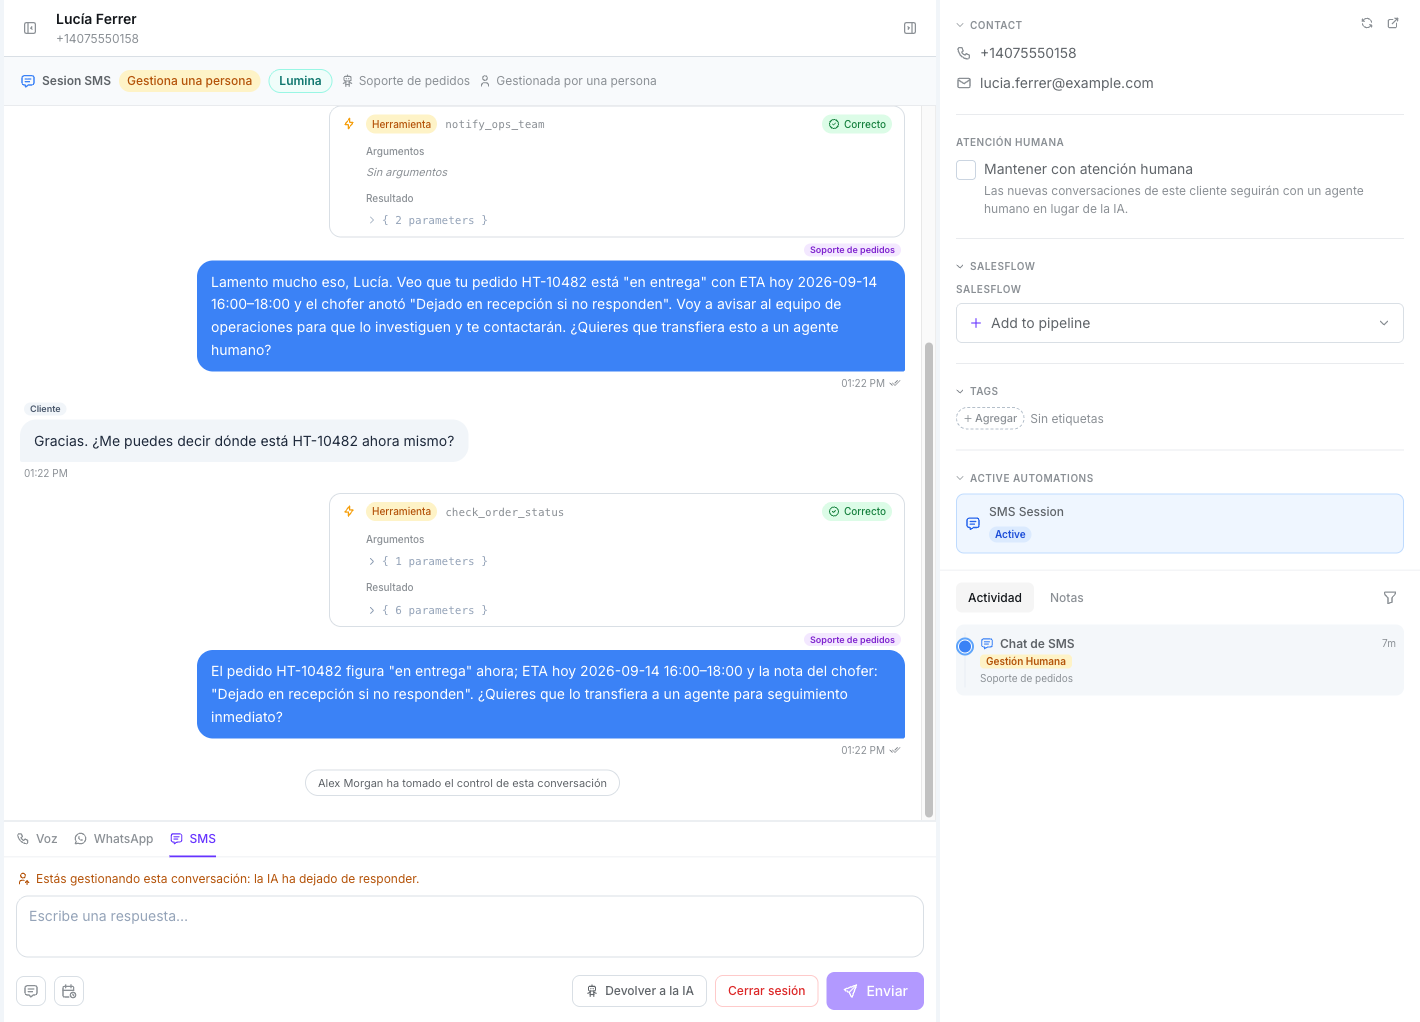The width and height of the screenshot is (1420, 1022).
Task: Click Devolver a la IA button
Action: pos(640,991)
